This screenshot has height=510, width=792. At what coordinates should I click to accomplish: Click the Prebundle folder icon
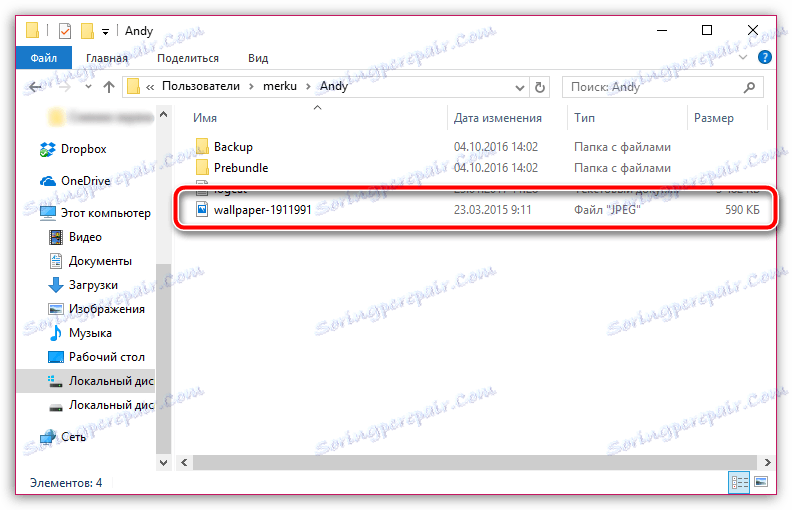202,167
